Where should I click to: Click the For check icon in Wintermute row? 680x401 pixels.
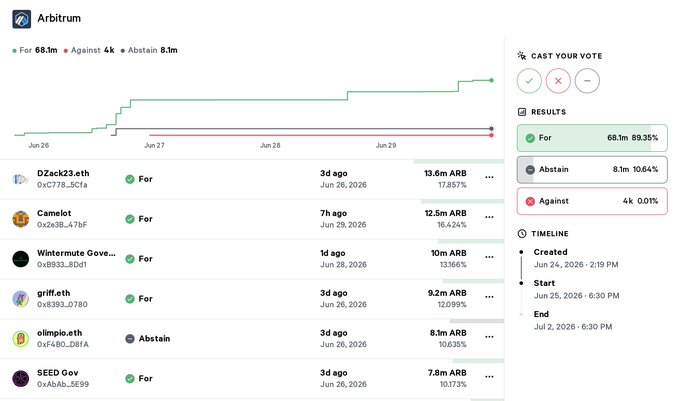click(130, 259)
